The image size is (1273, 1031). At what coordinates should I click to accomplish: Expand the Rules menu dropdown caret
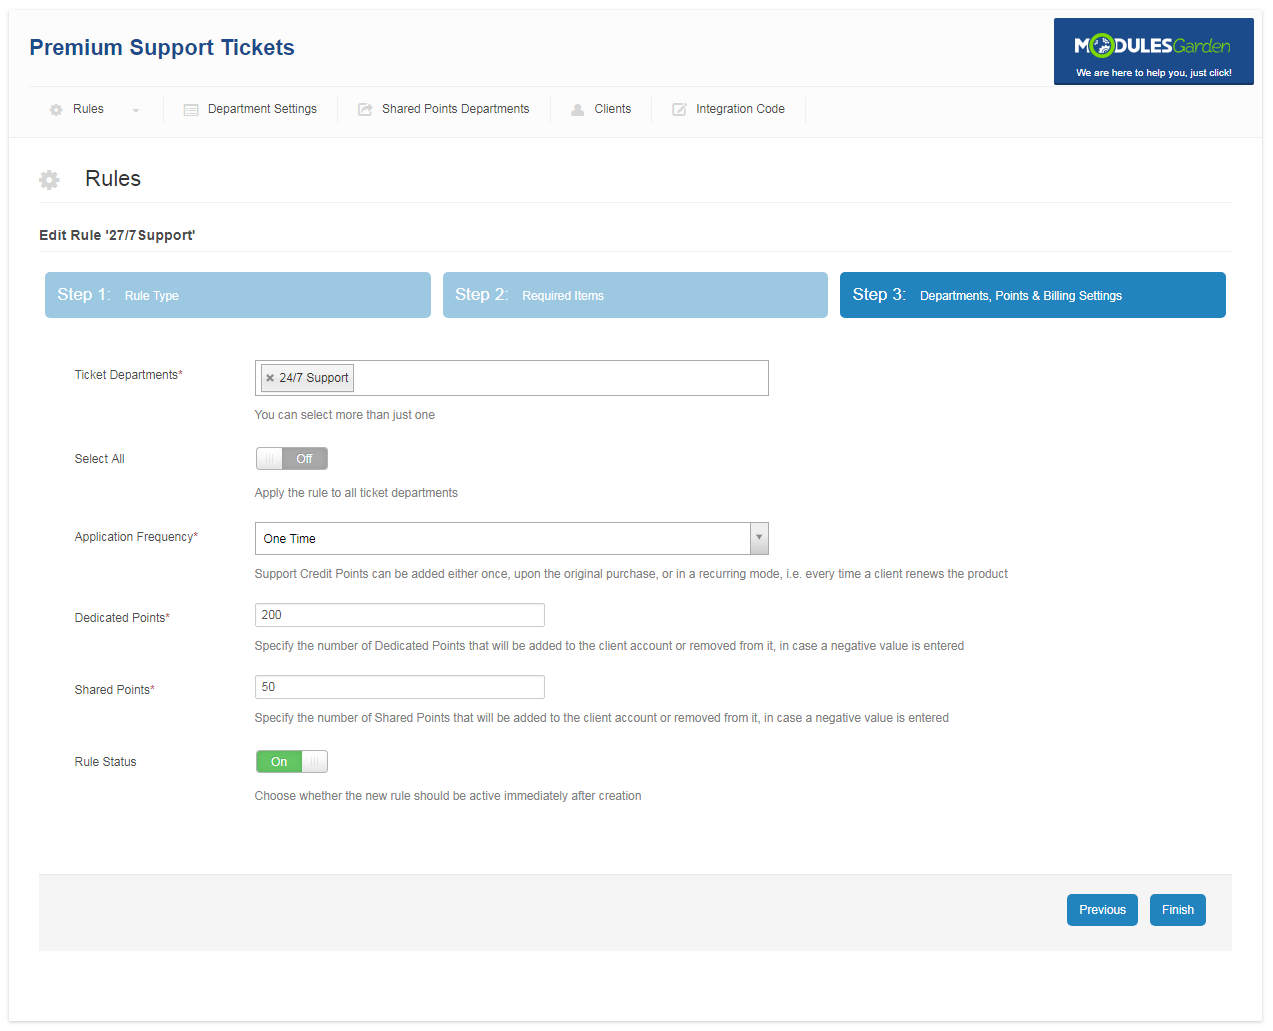(x=136, y=110)
